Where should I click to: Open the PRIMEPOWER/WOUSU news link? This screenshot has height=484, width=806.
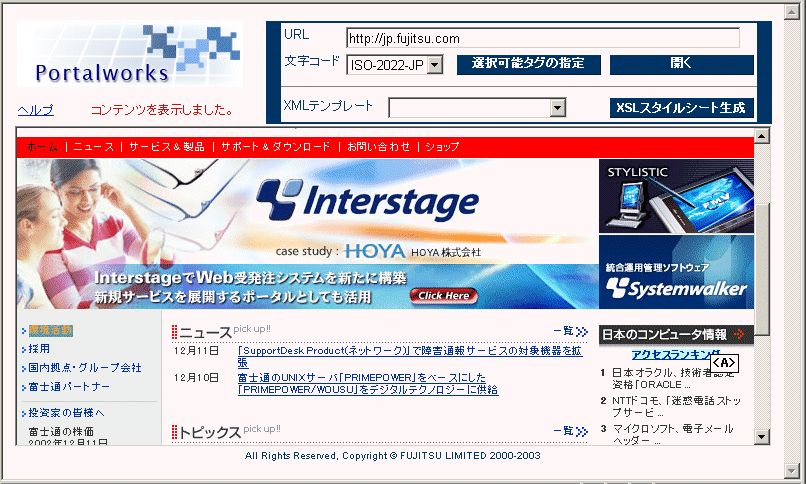[368, 383]
